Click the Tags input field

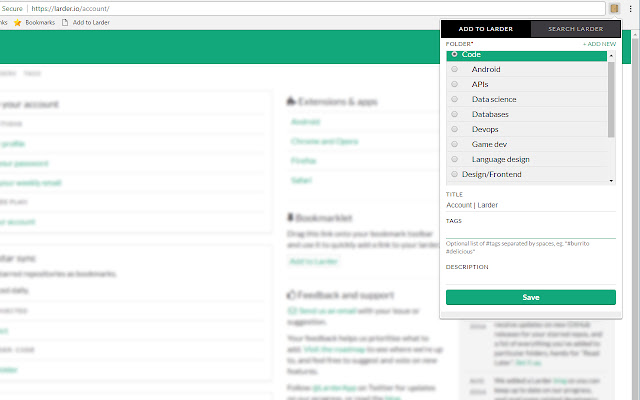click(531, 233)
